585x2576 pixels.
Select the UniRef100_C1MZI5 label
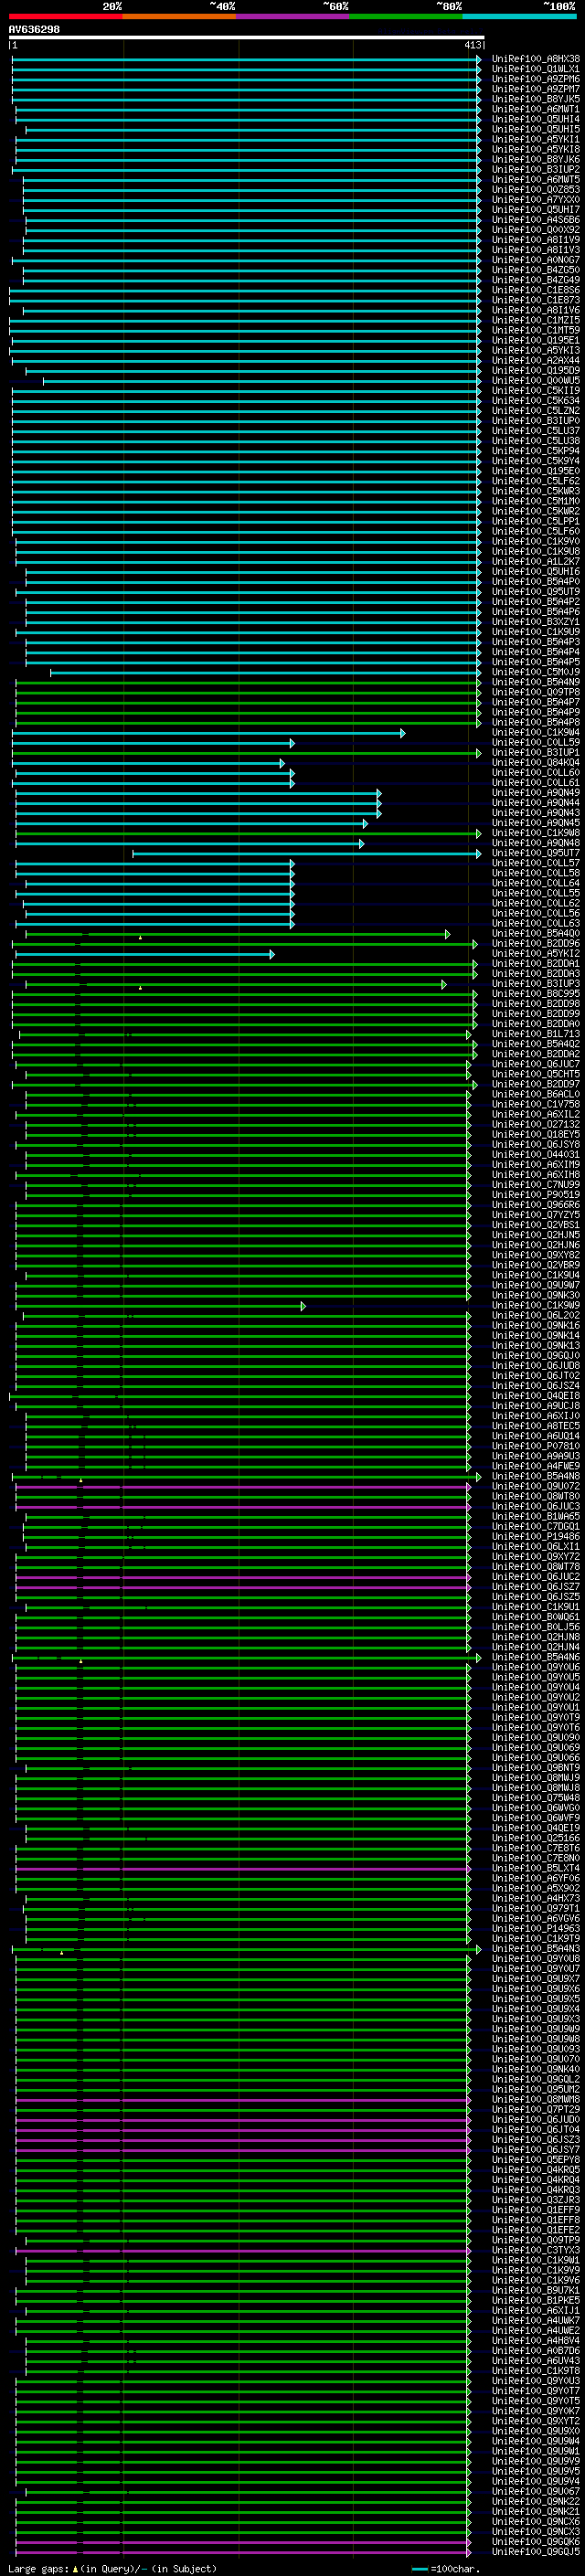535,320
